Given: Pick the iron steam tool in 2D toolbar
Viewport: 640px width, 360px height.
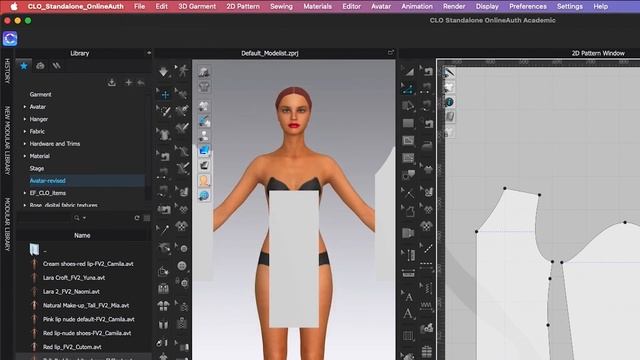Looking at the screenshot, I should (427, 144).
